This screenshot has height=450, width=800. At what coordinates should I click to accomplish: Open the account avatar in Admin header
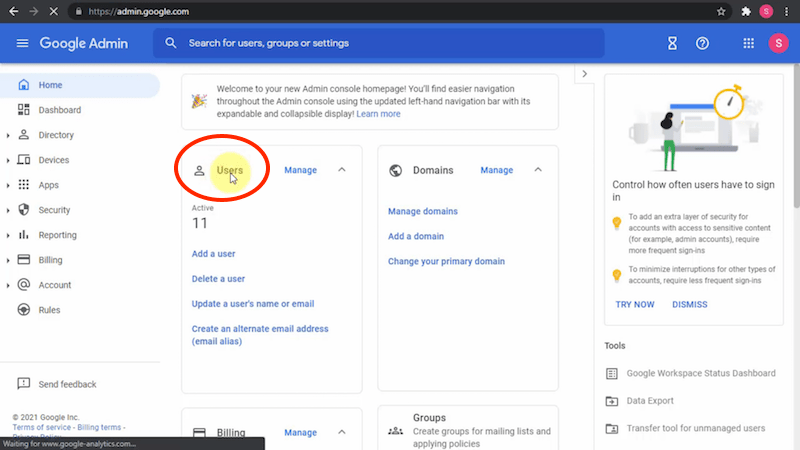779,43
